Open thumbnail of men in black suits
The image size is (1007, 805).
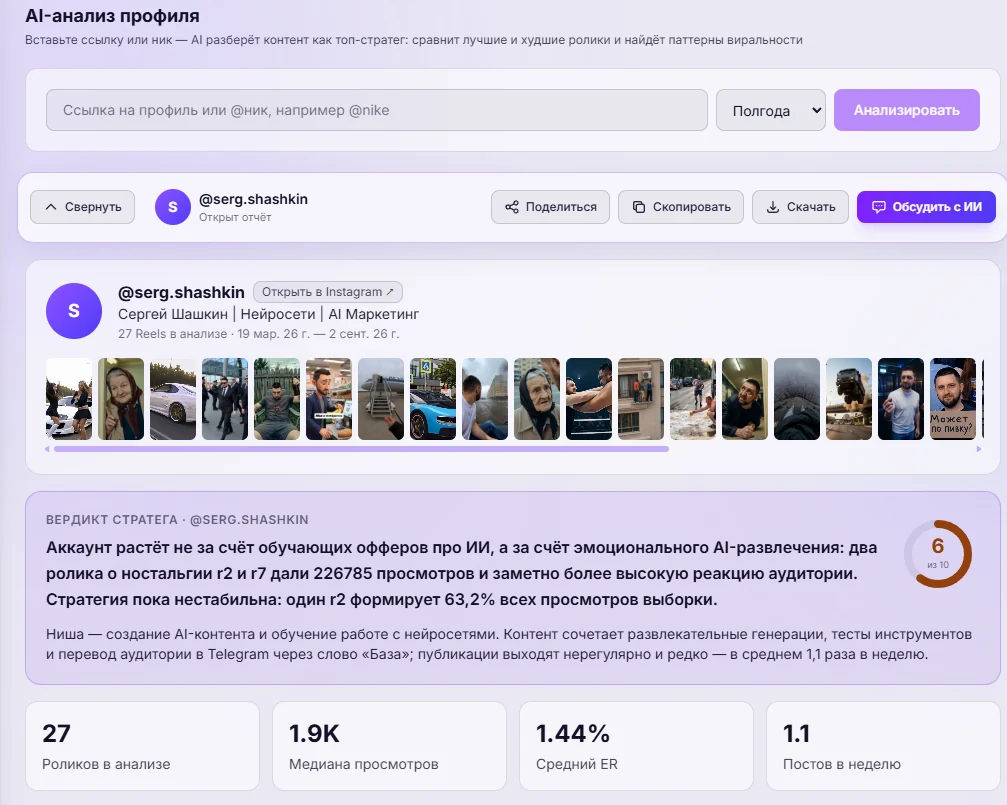(225, 399)
